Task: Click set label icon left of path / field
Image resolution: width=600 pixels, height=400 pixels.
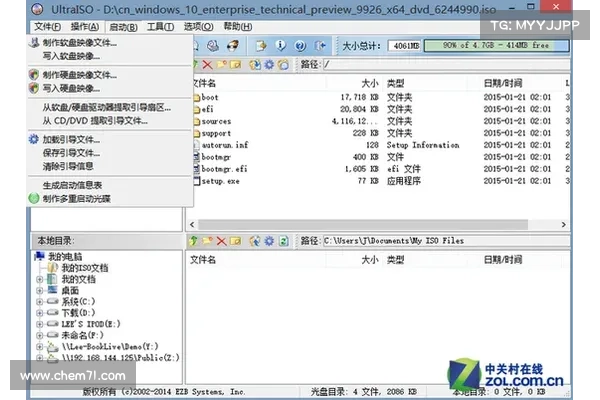Action: pos(284,64)
